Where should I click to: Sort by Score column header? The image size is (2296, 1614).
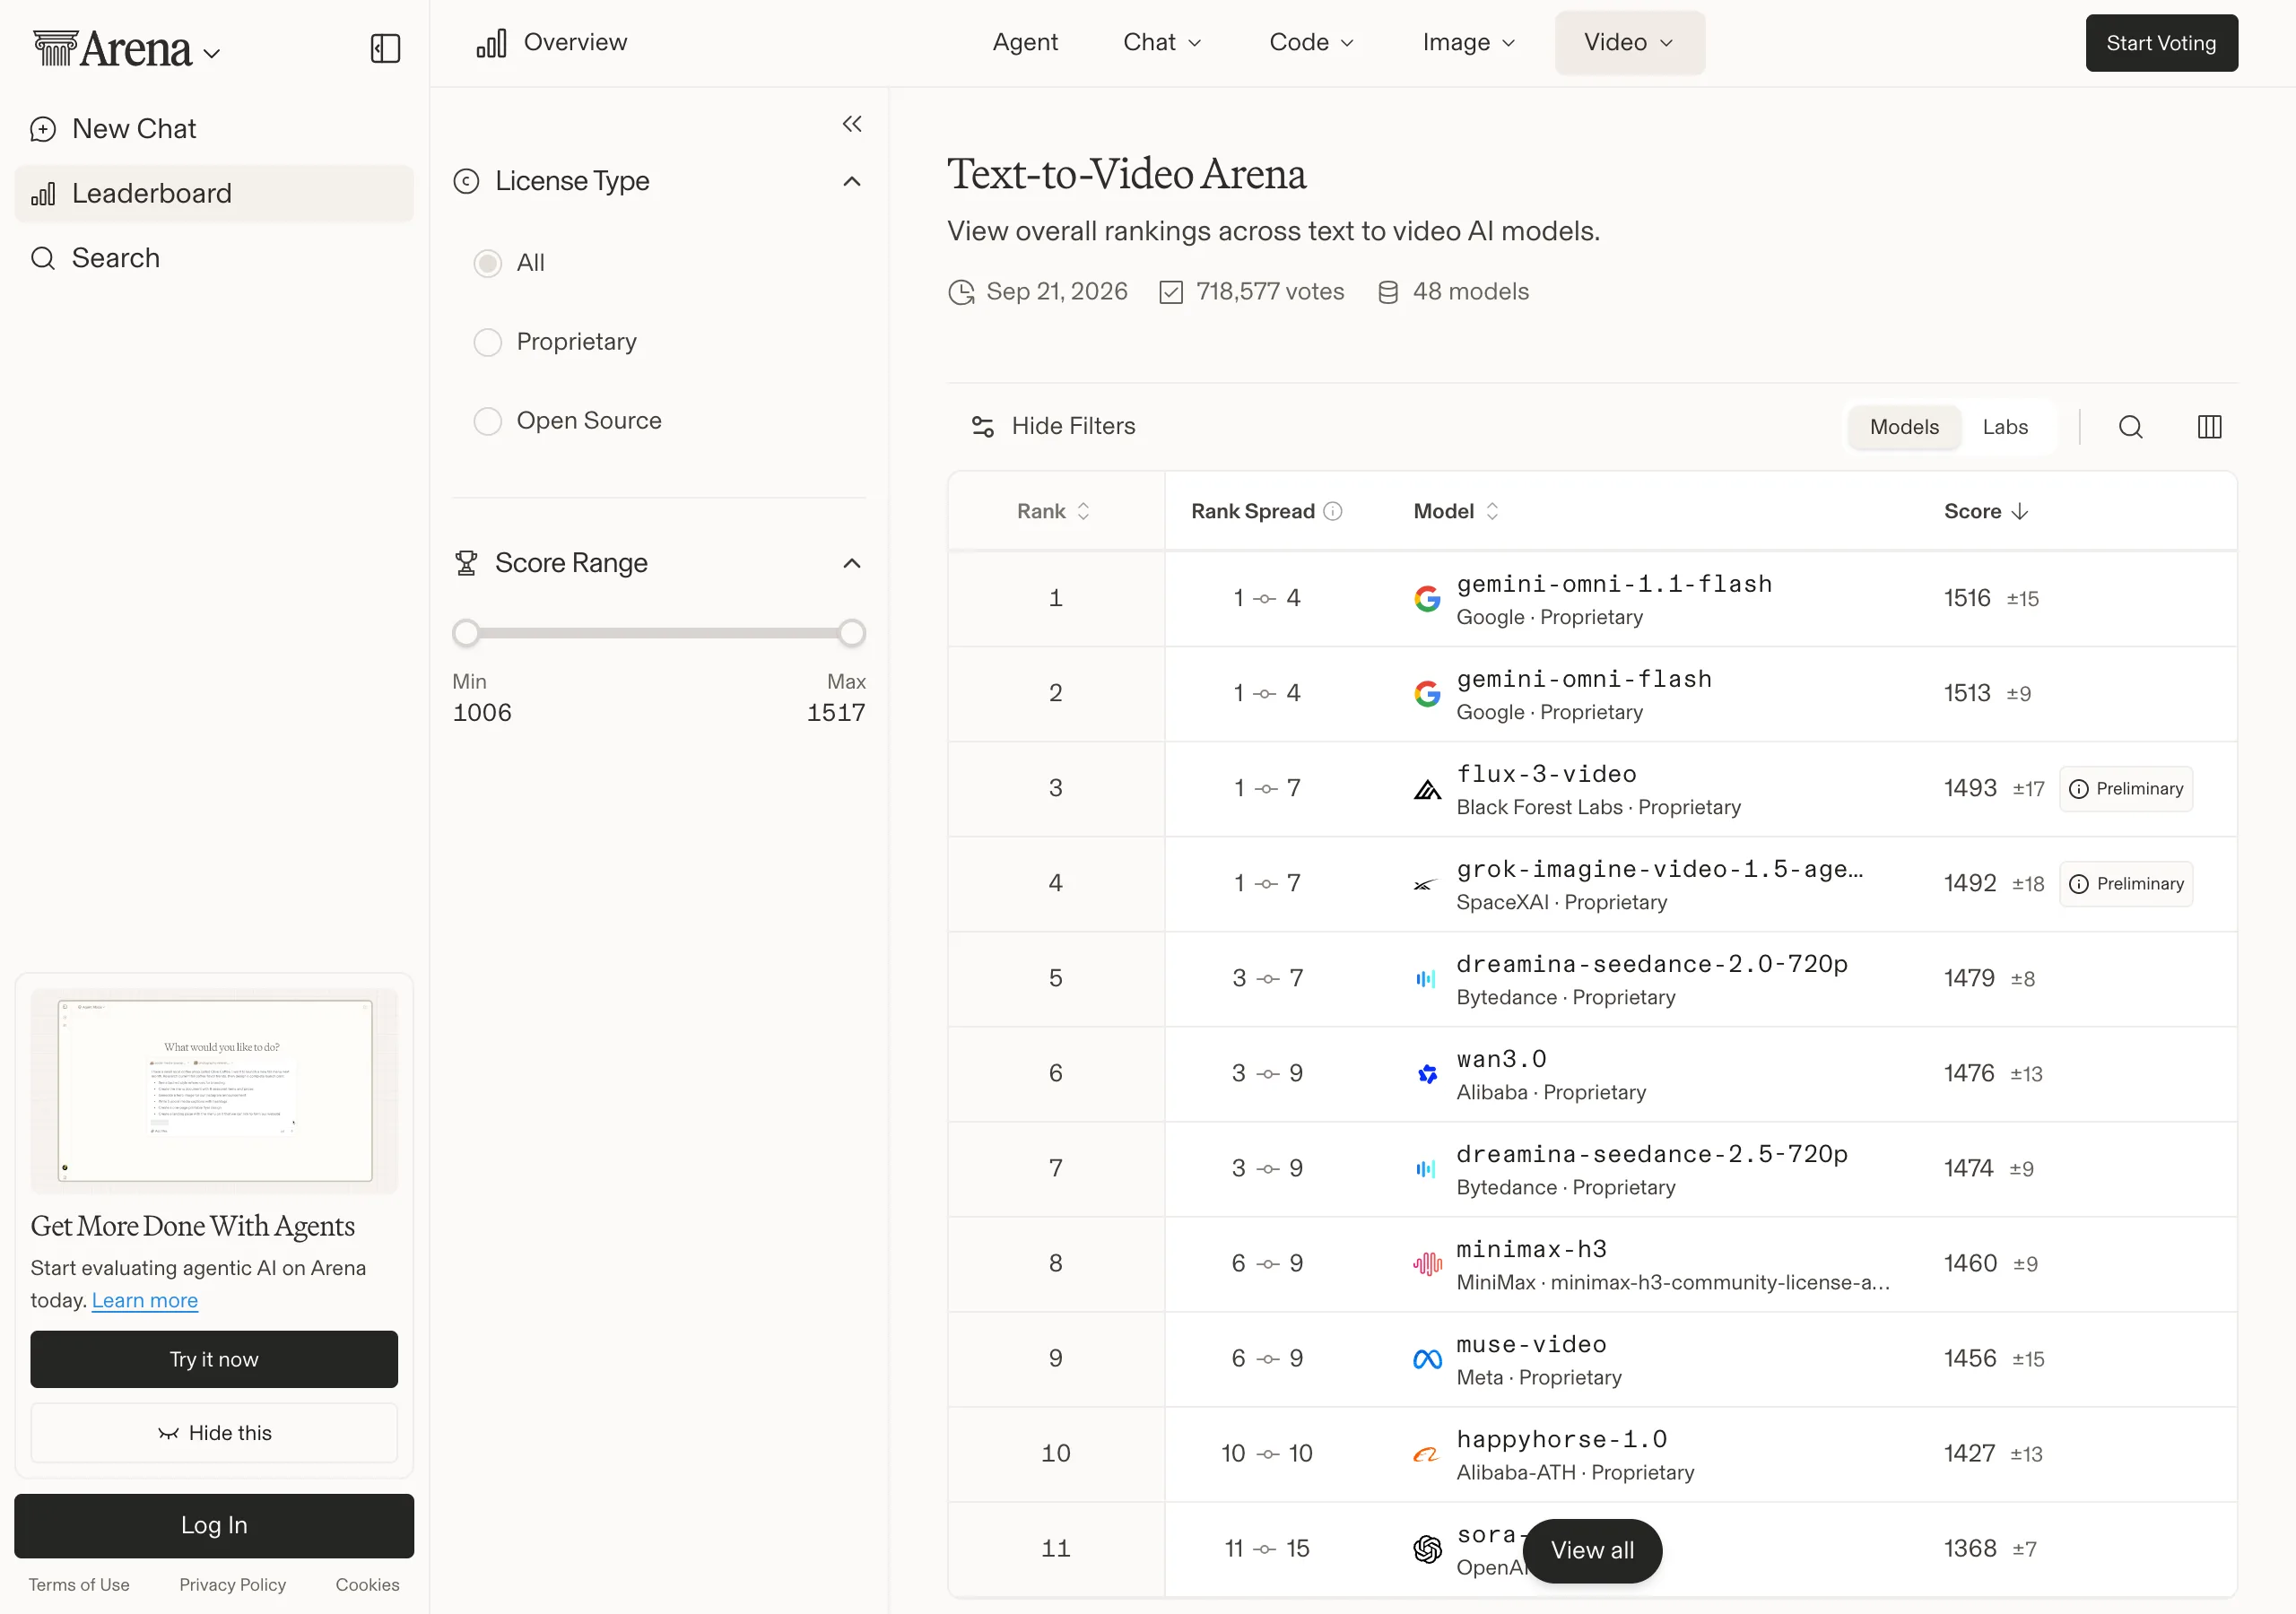point(1986,511)
